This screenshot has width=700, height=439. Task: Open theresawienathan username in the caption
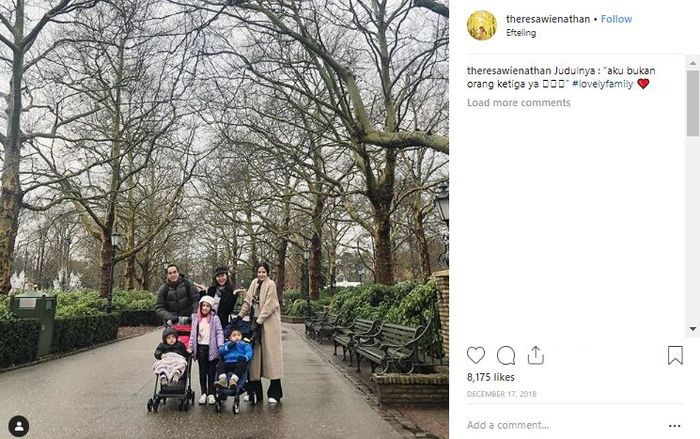[509, 71]
